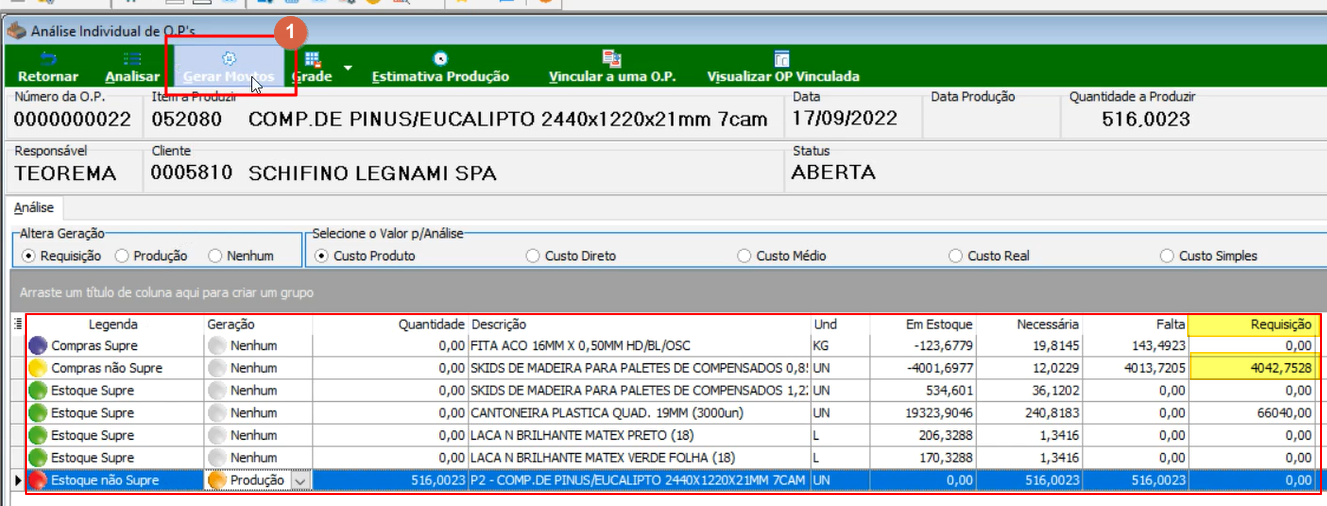Click the empty Data Produção field
Image resolution: width=1327 pixels, height=506 pixels.
point(990,119)
